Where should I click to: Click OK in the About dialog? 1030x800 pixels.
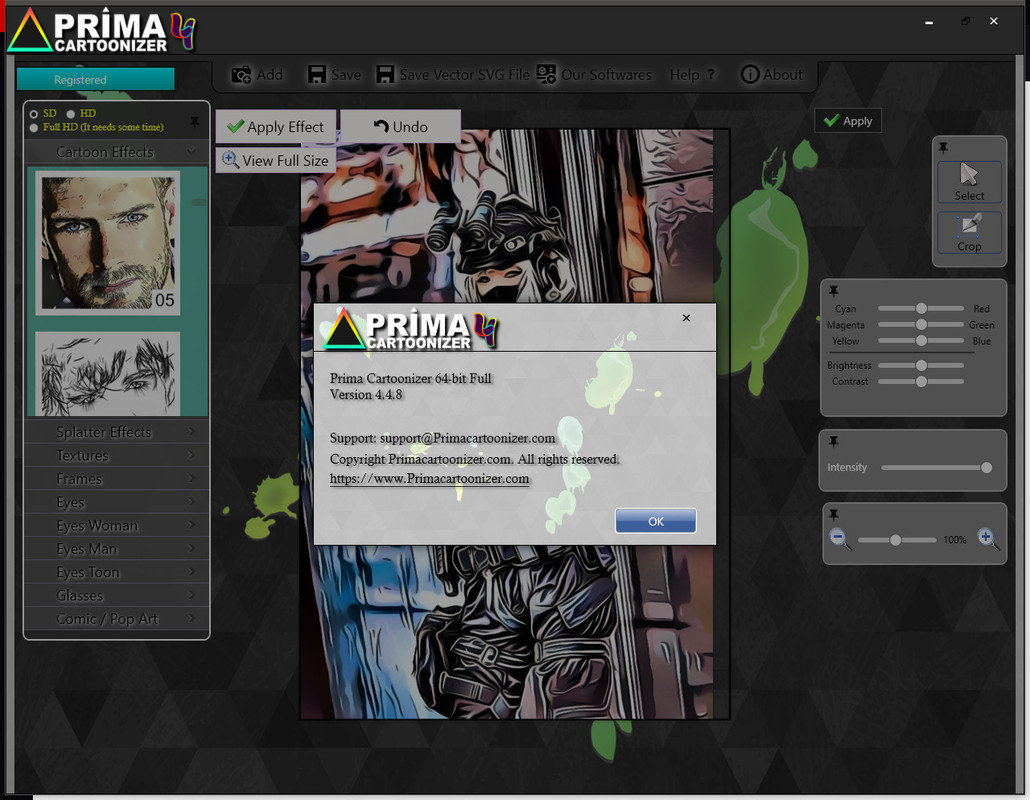click(656, 521)
